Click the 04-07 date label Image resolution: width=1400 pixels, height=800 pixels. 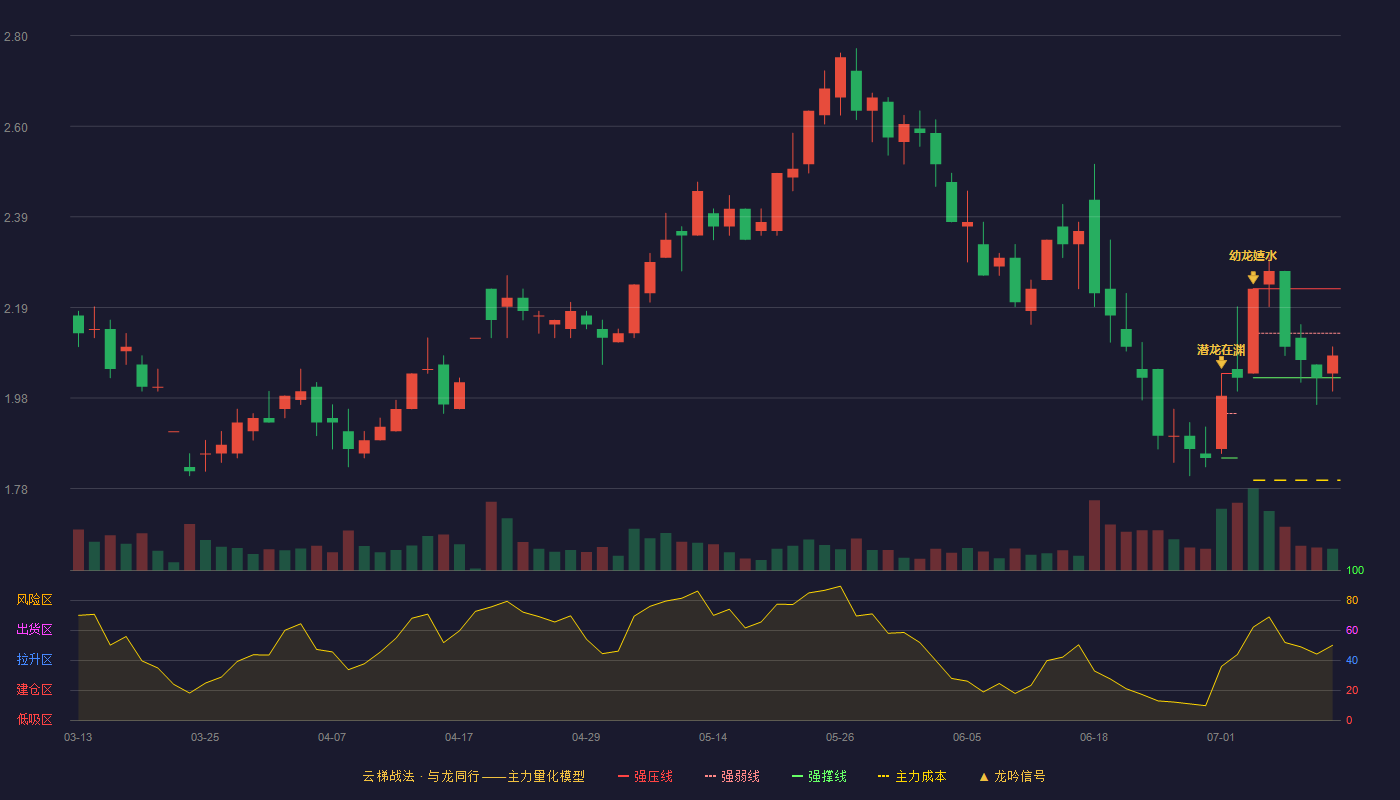click(332, 737)
